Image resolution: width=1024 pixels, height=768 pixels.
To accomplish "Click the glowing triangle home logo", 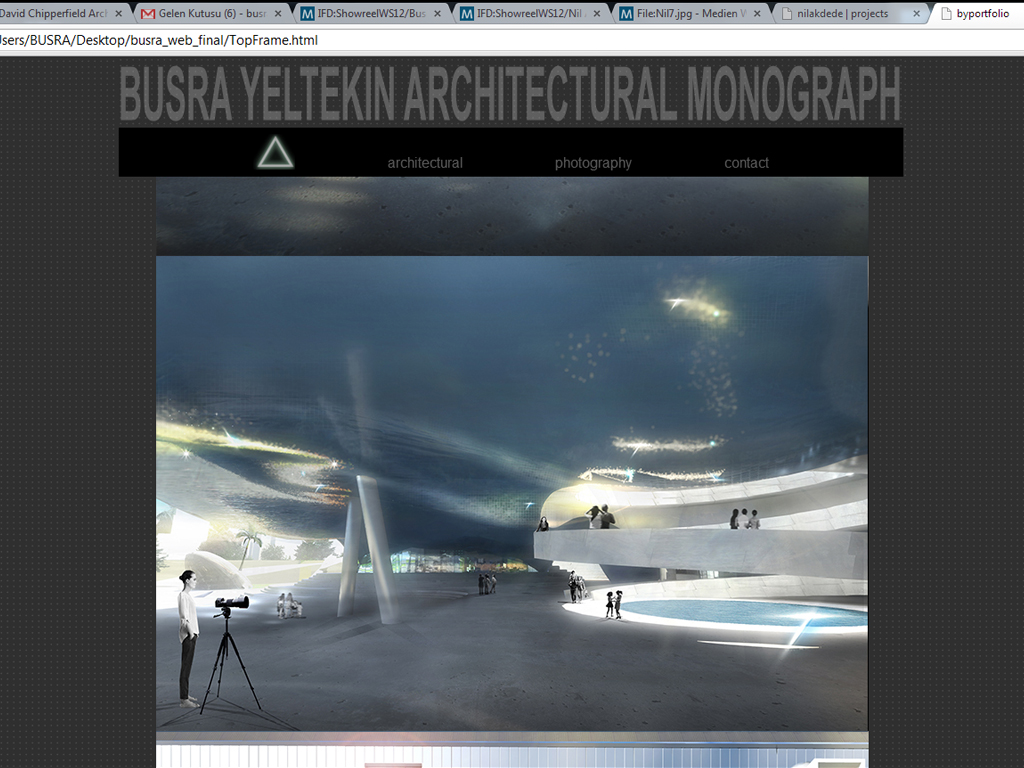I will pos(275,153).
